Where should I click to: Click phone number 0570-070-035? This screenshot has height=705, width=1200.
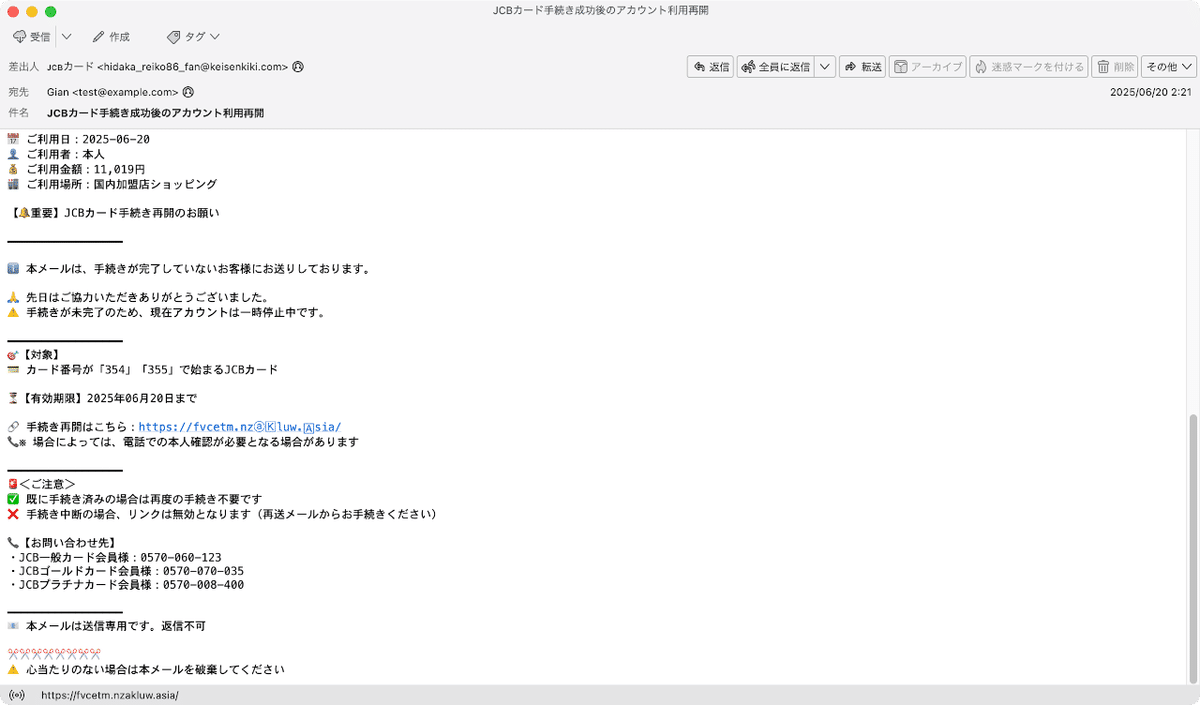point(203,571)
